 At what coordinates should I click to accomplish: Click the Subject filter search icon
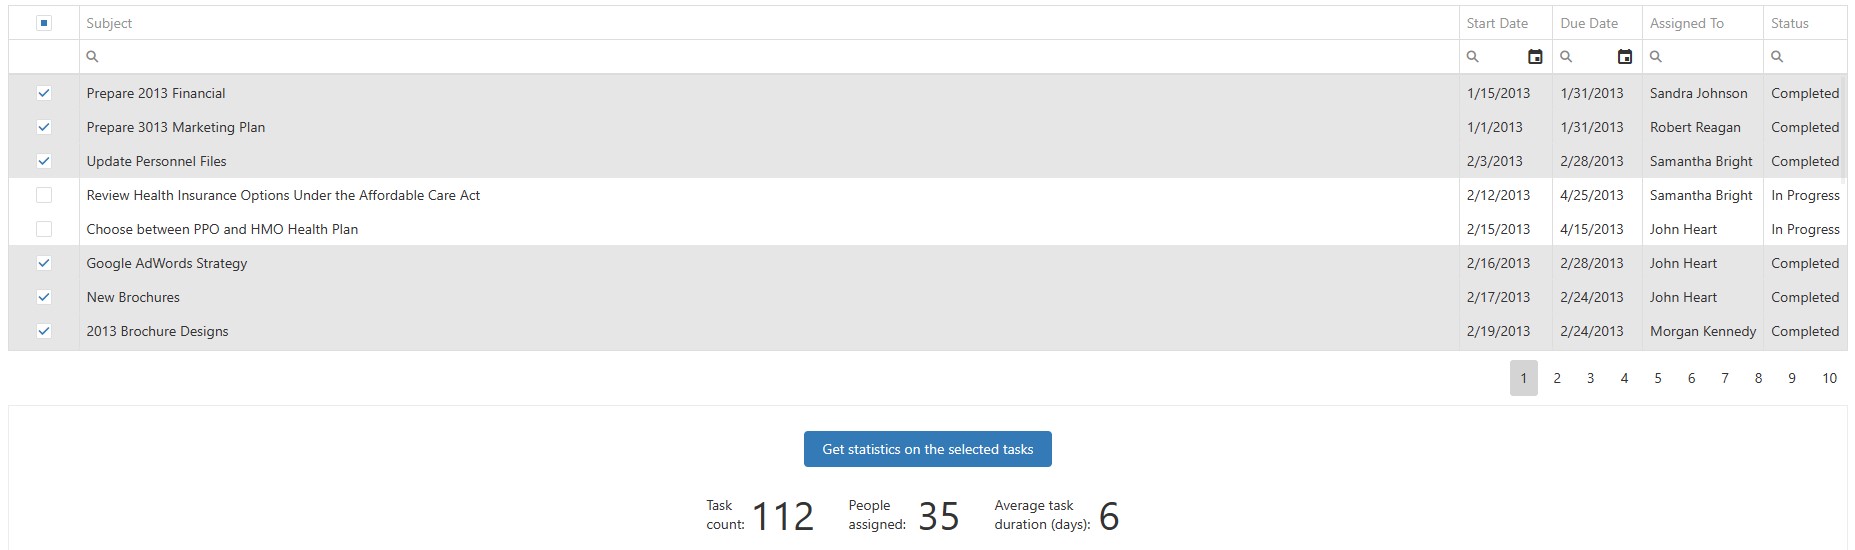pyautogui.click(x=92, y=57)
